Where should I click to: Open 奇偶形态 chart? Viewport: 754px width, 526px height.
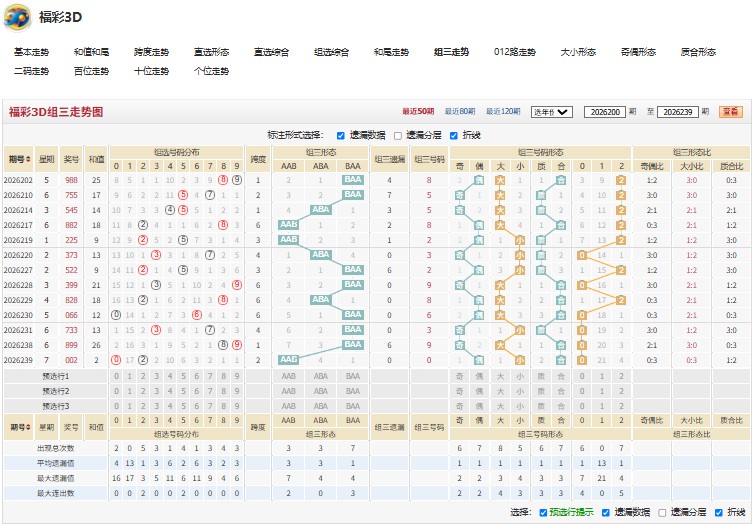[x=639, y=52]
